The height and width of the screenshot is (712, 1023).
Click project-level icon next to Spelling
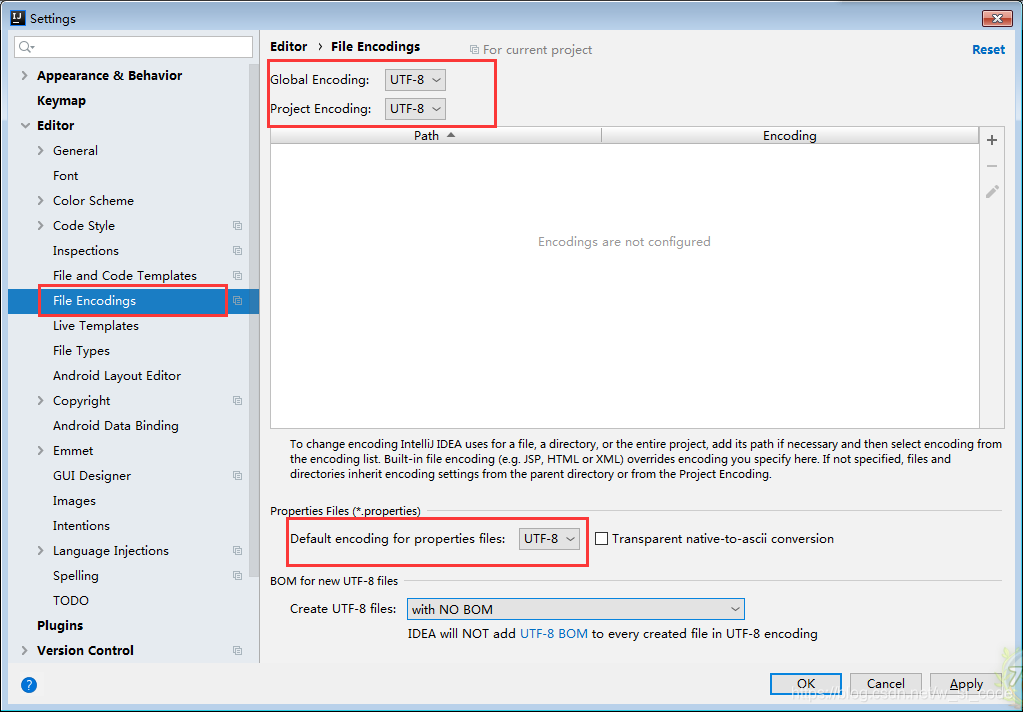click(237, 576)
